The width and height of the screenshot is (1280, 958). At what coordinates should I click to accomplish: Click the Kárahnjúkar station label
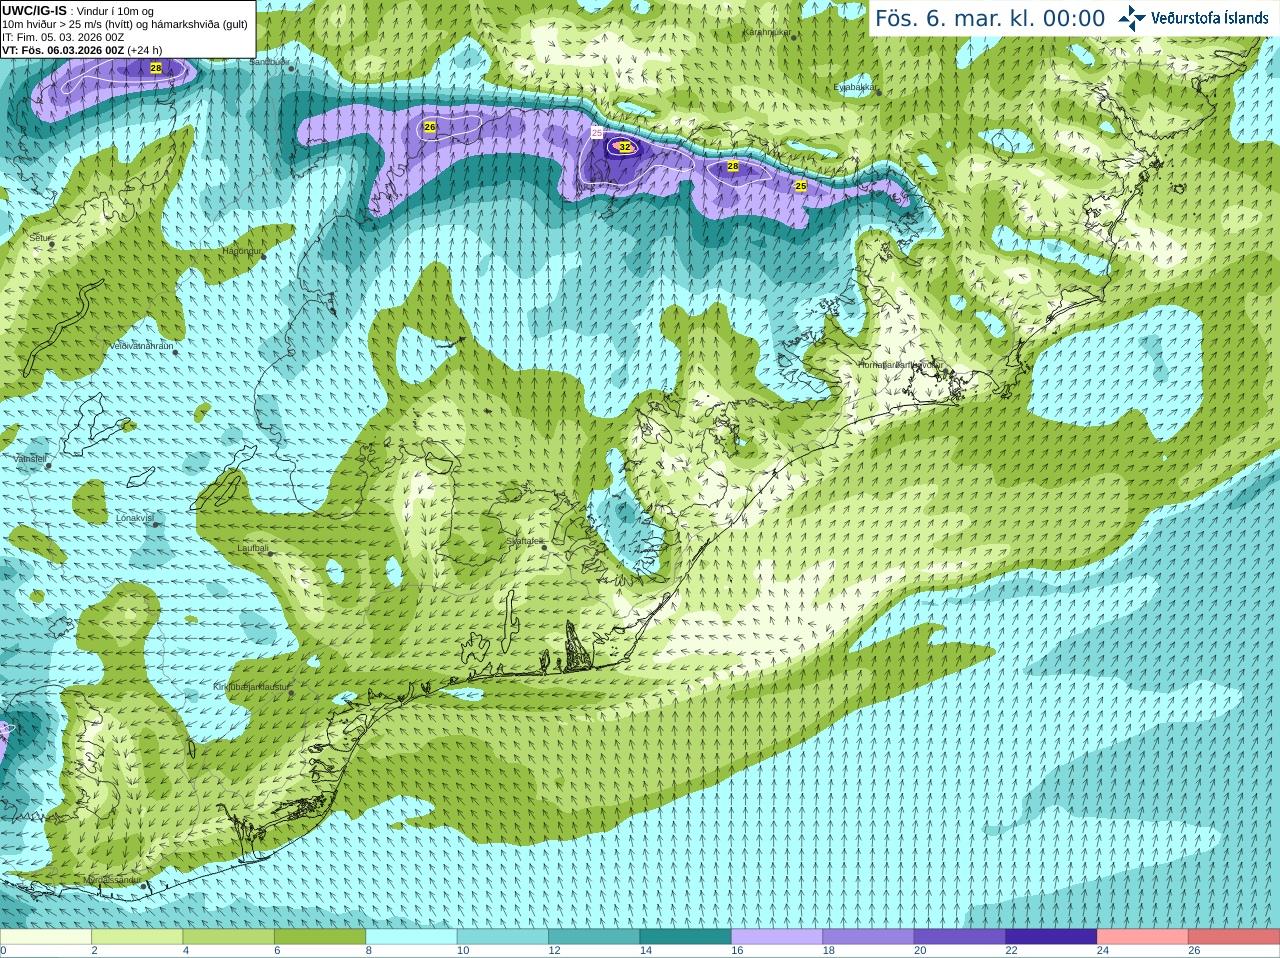pyautogui.click(x=767, y=32)
